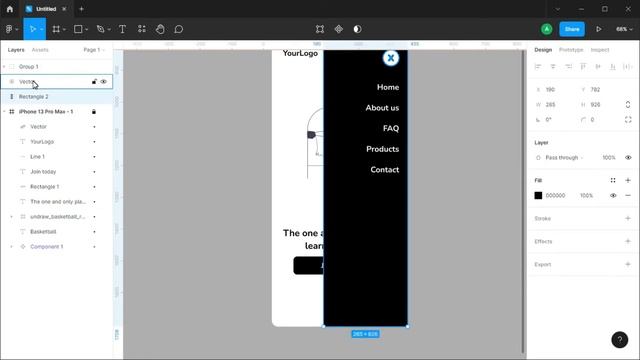Viewport: 640px width, 360px height.
Task: Open the Figma main menu icon
Action: [9, 29]
